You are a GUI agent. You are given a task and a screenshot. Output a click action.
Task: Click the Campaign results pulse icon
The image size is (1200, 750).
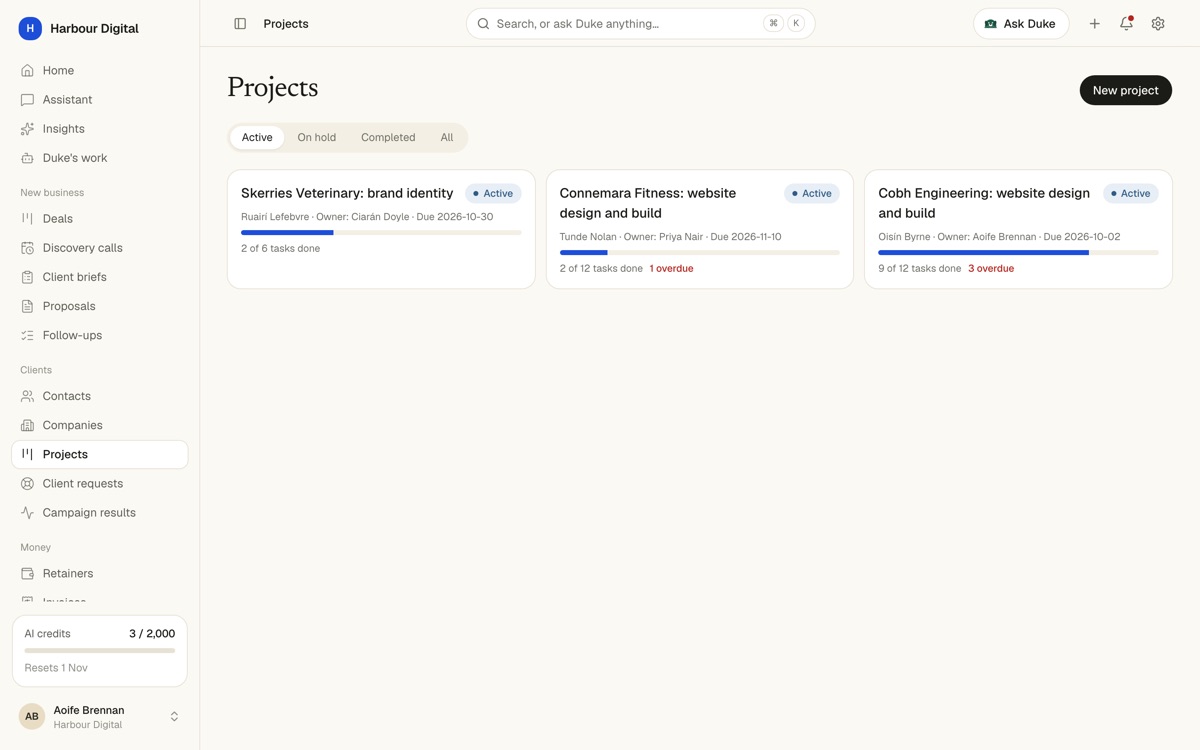pos(27,512)
